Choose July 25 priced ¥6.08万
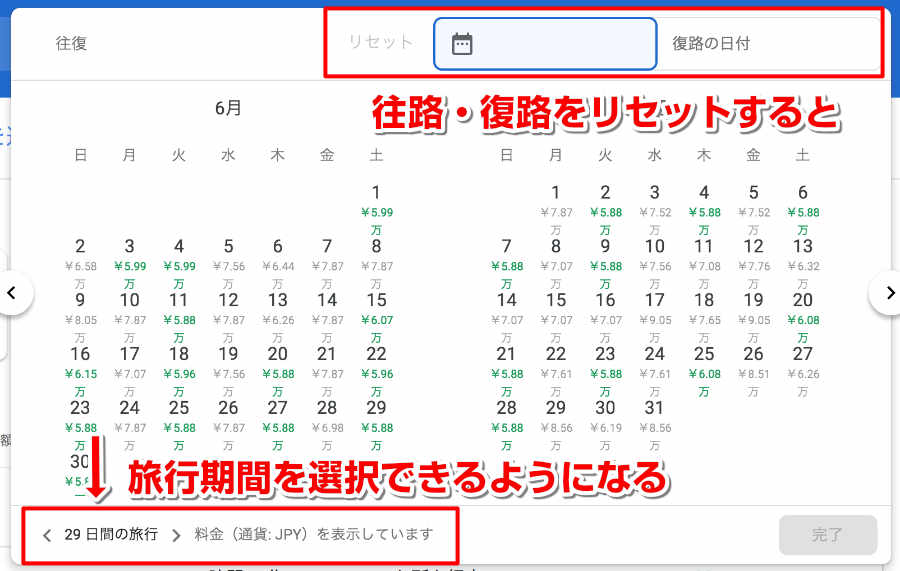 click(704, 371)
